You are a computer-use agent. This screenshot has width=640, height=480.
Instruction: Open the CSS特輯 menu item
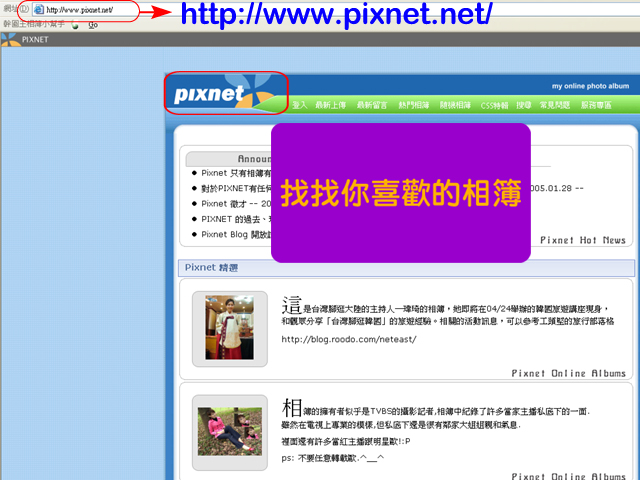[x=494, y=105]
